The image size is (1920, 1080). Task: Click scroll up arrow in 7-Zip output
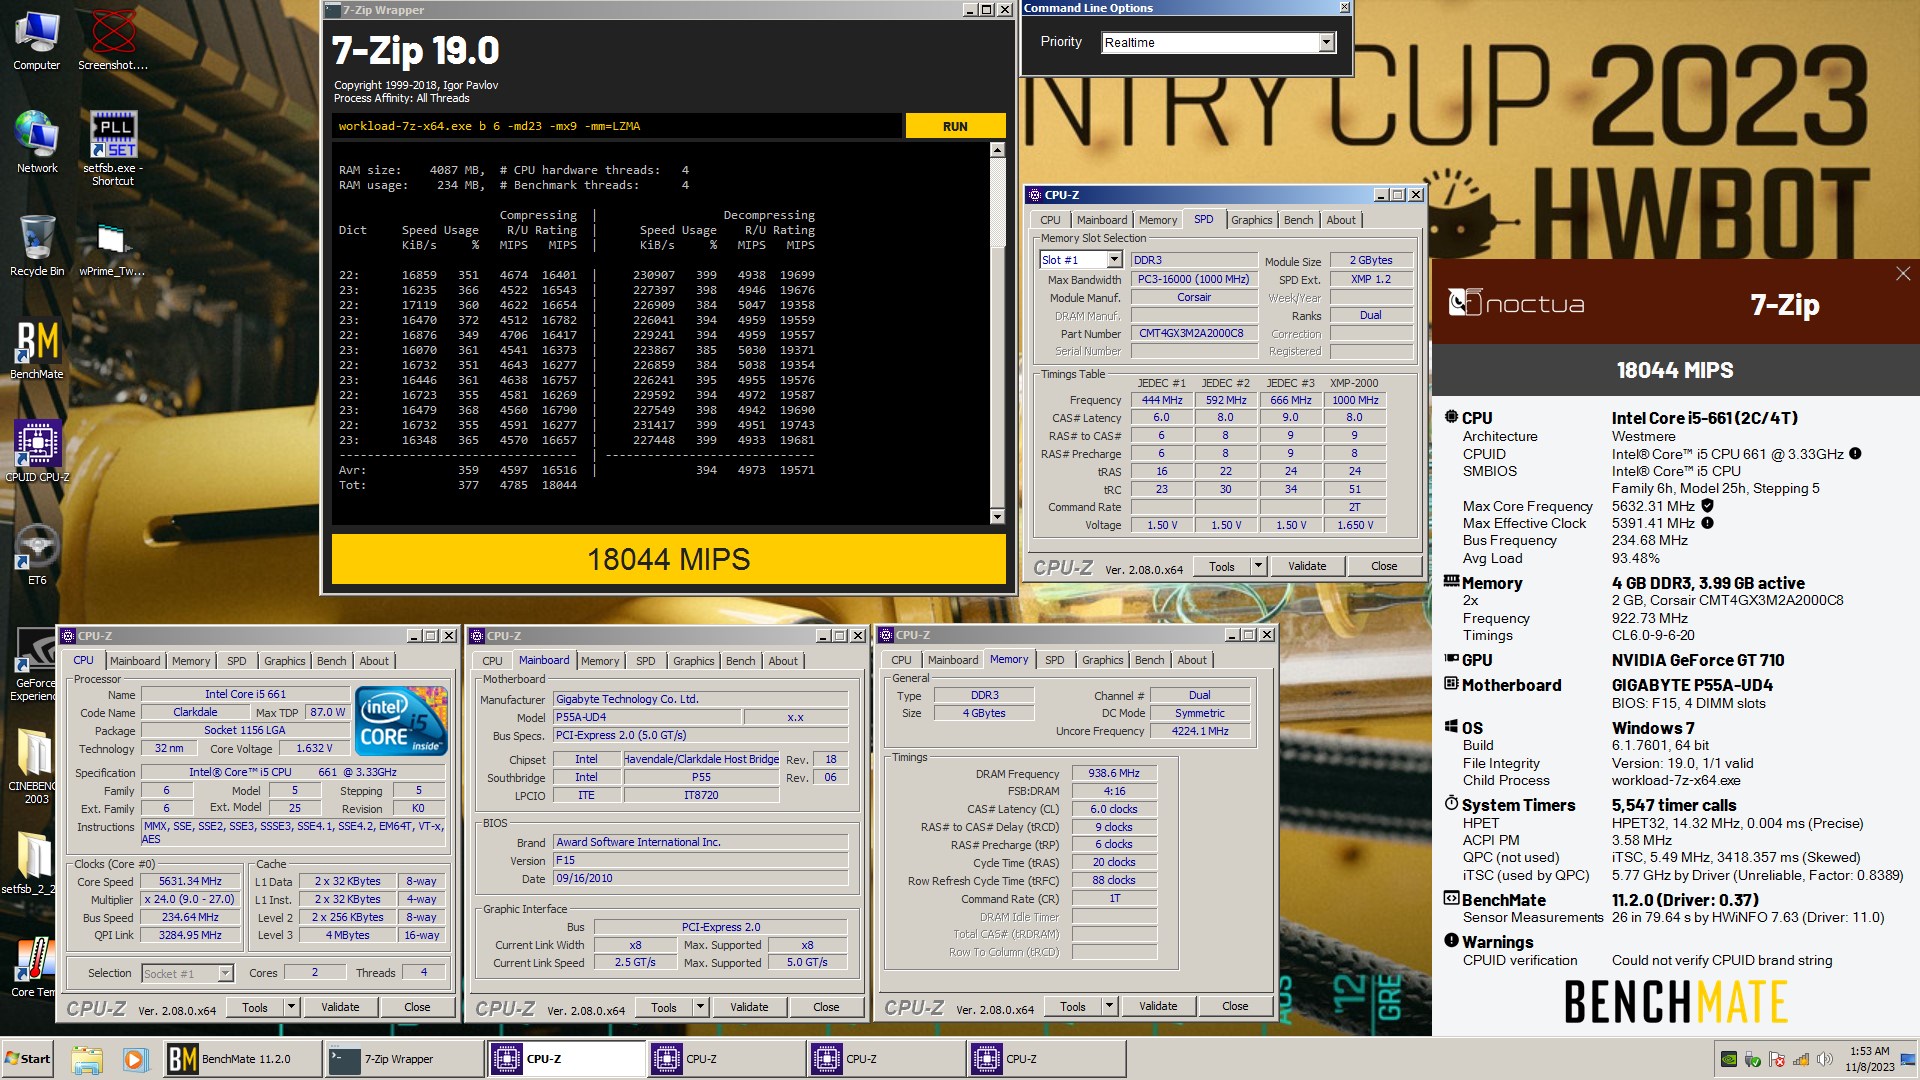pos(996,150)
